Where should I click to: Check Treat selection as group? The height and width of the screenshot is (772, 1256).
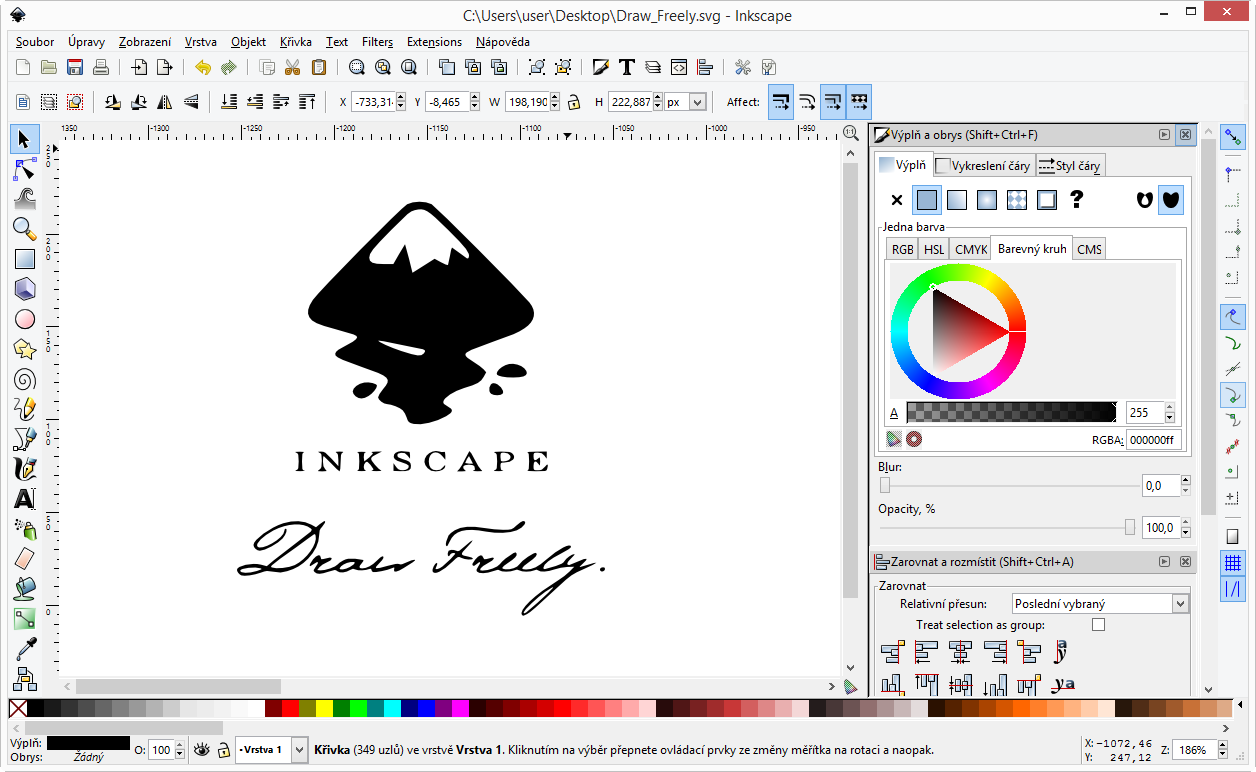point(1099,625)
